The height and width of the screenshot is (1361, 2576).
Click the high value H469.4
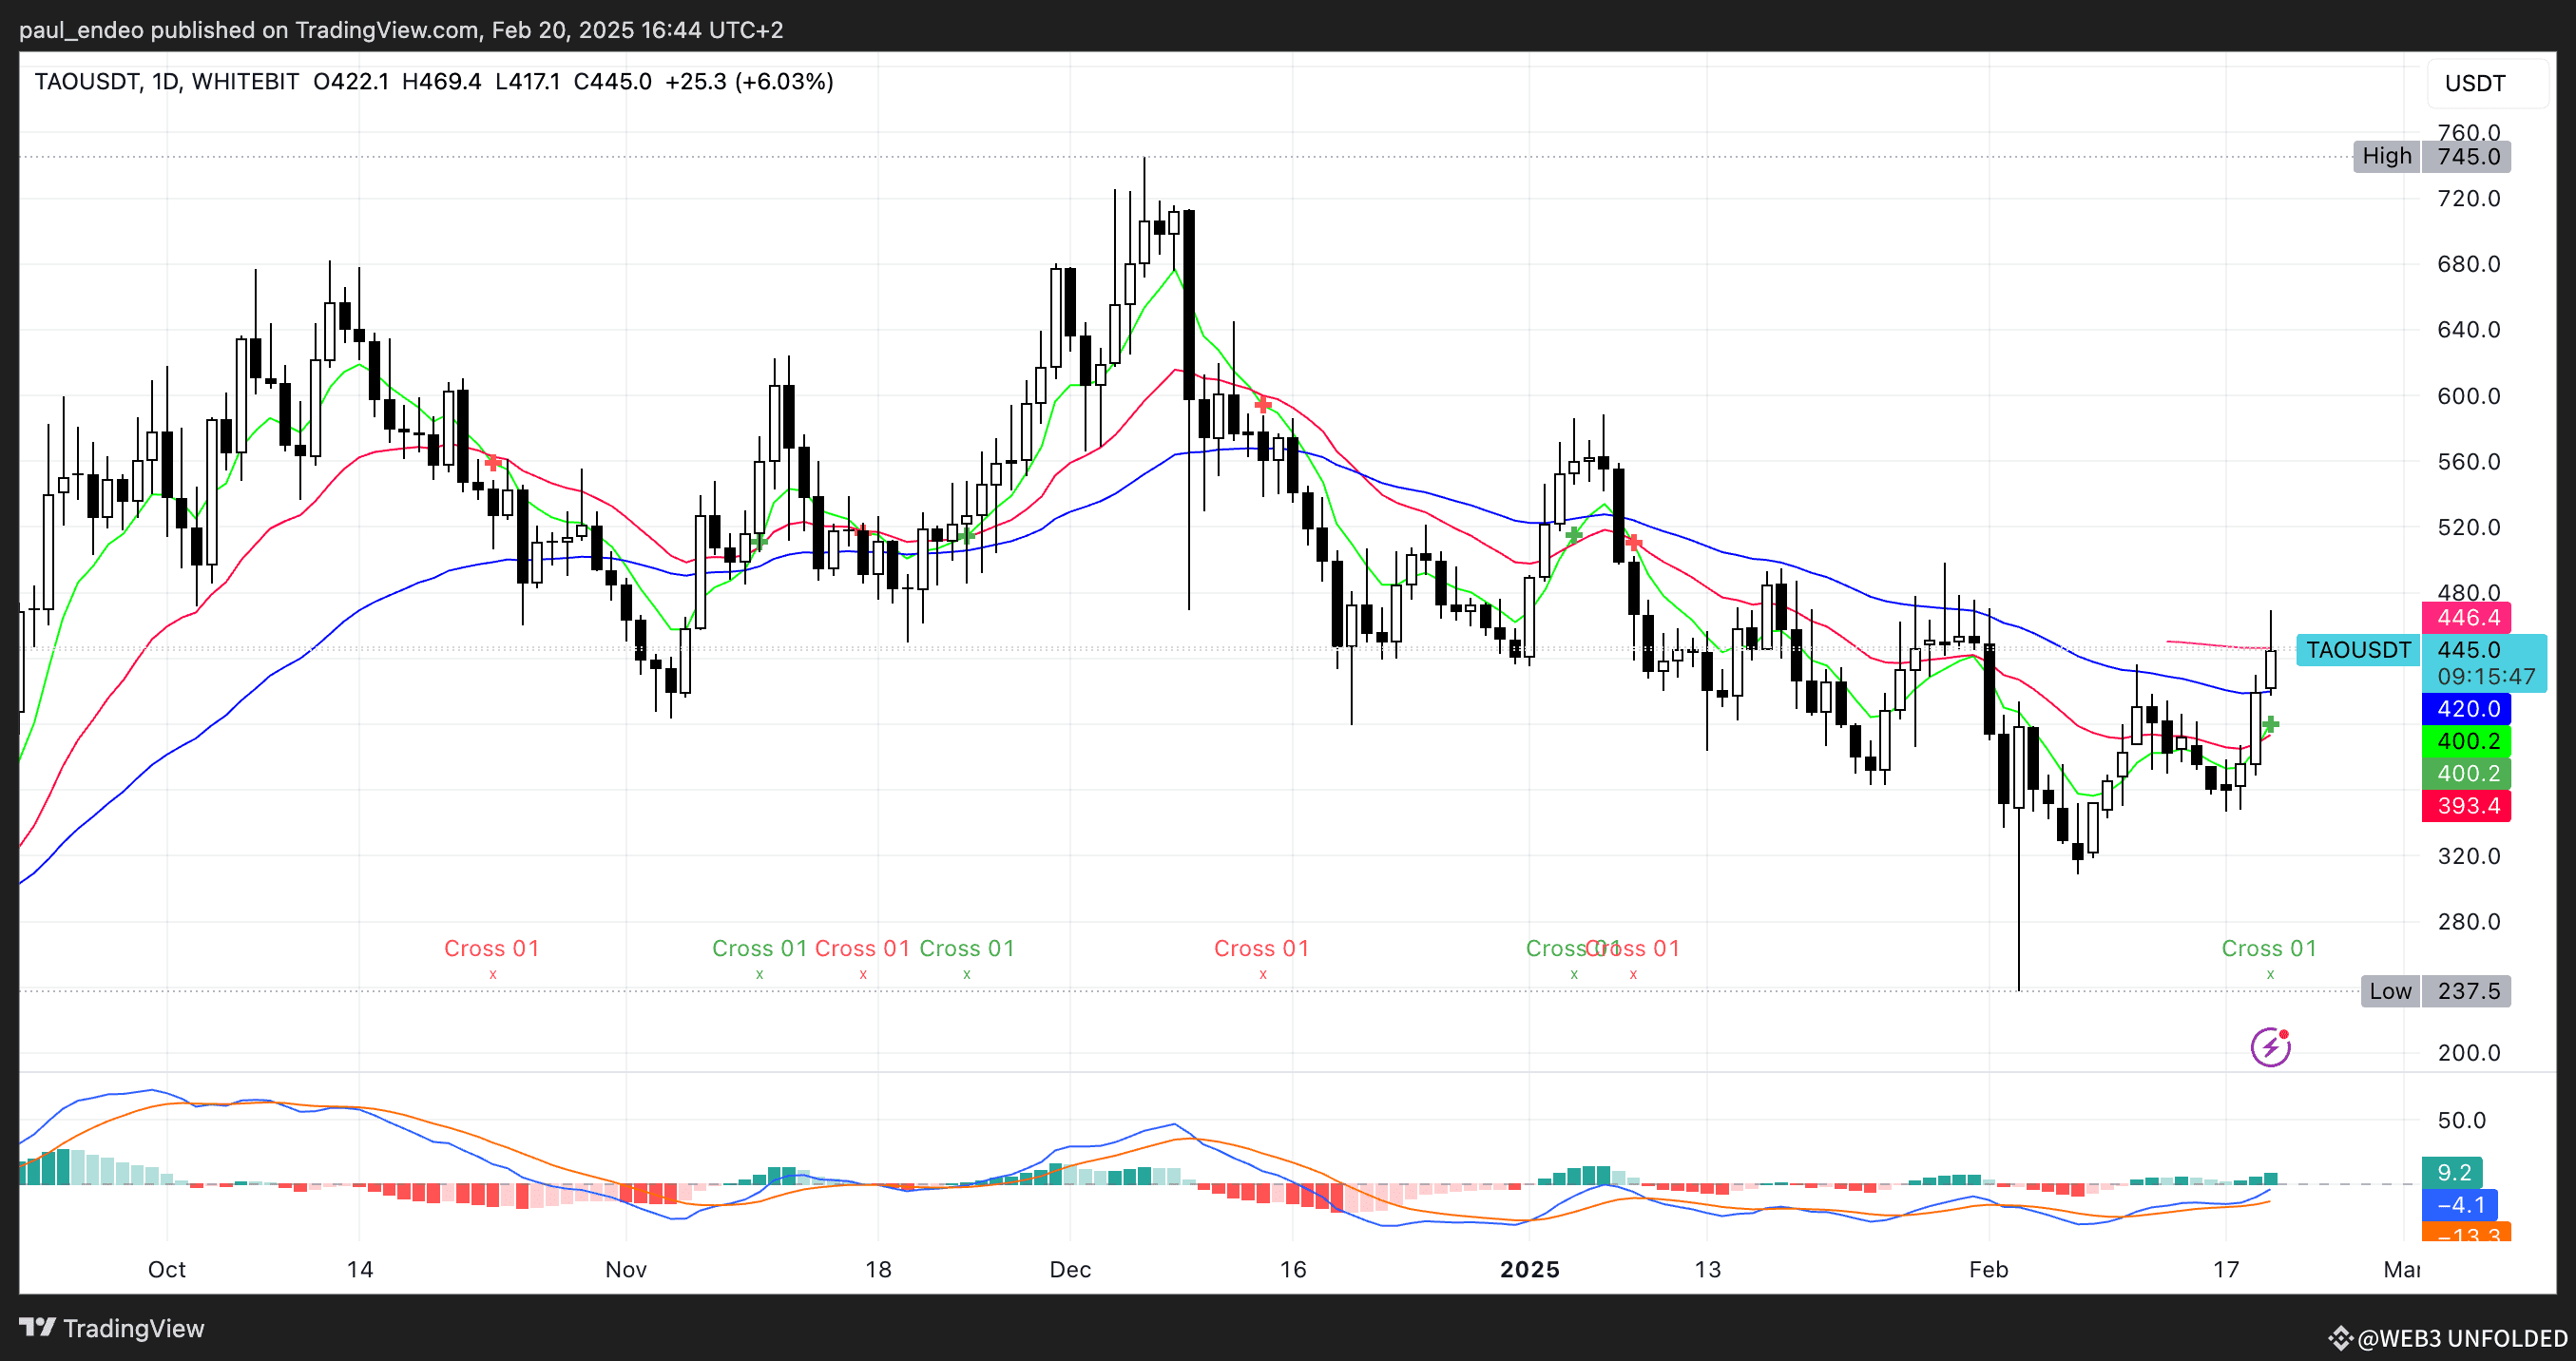click(441, 81)
